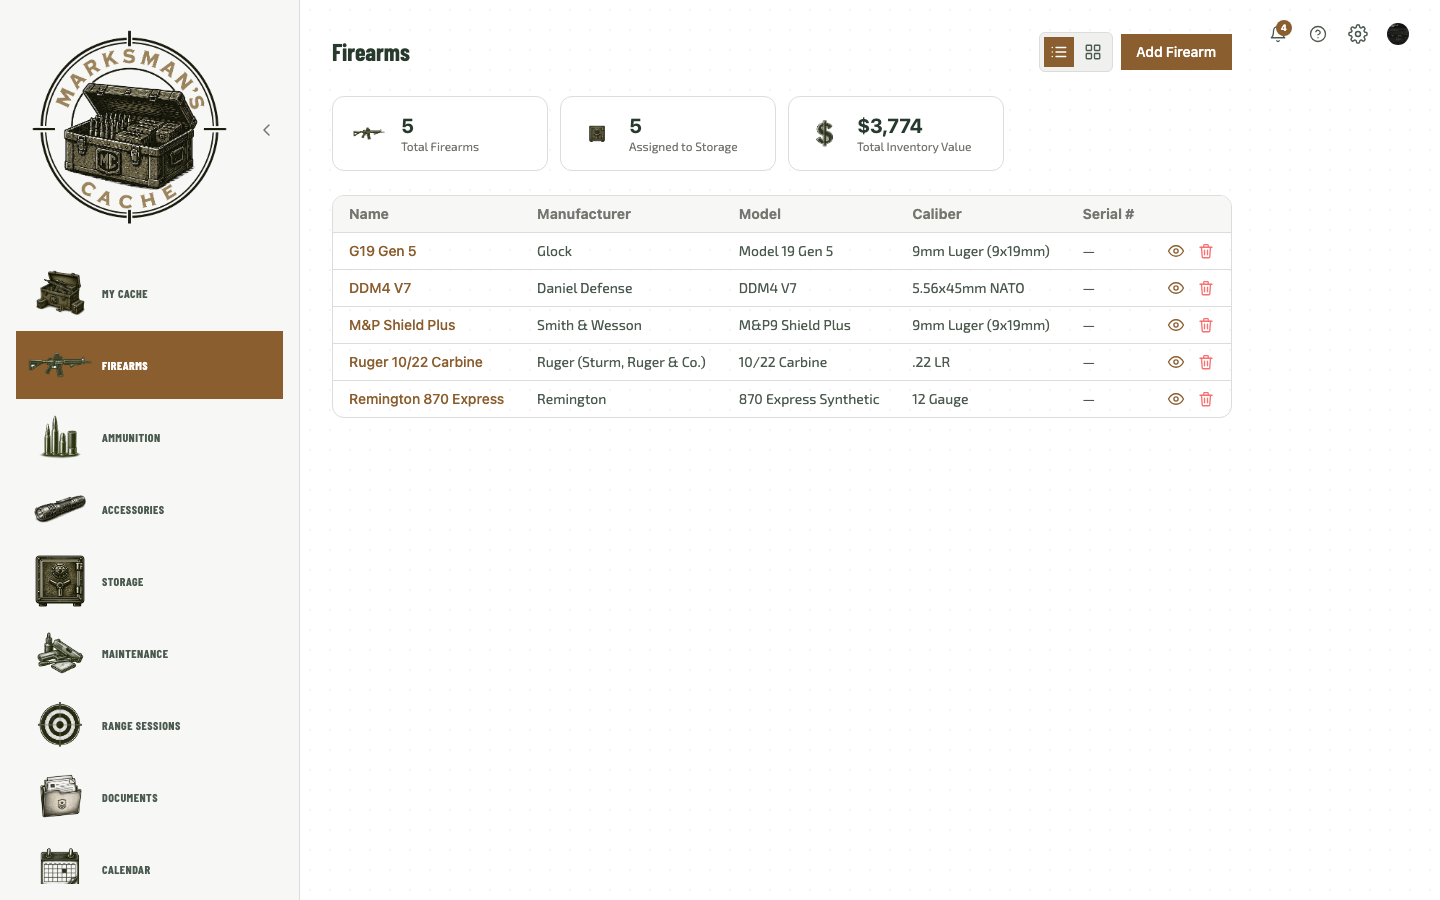Delete the G19 Gen 5 firearm
Viewport: 1440px width, 900px height.
pos(1206,251)
